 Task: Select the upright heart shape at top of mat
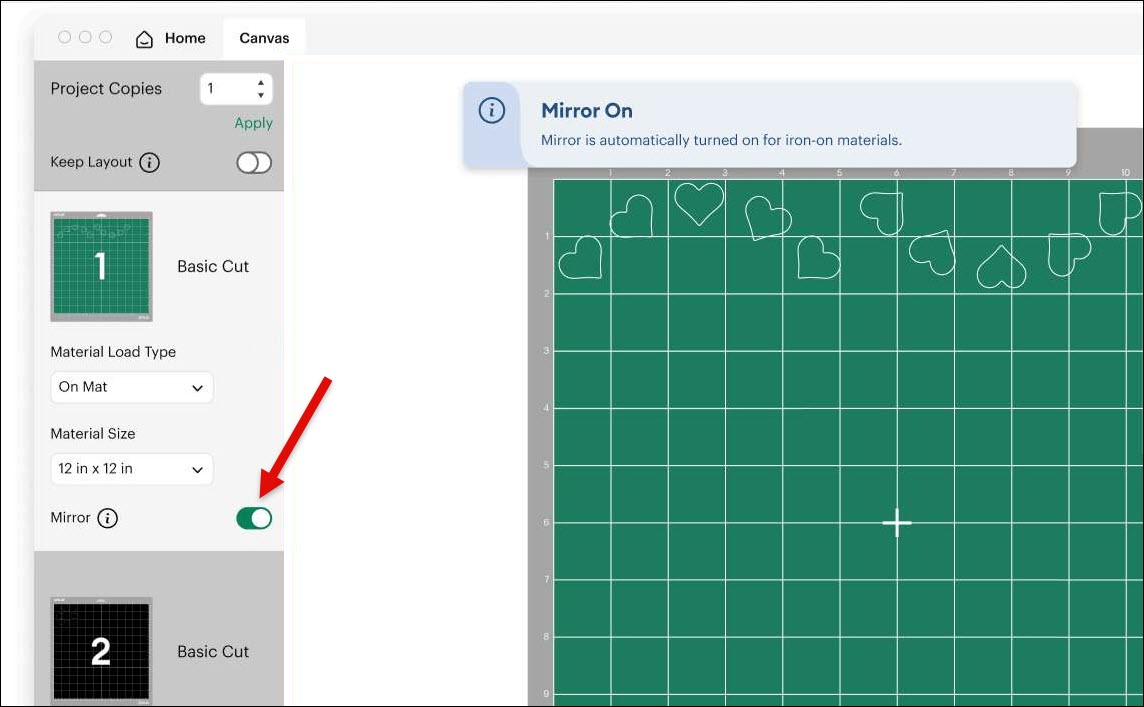pyautogui.click(x=699, y=203)
